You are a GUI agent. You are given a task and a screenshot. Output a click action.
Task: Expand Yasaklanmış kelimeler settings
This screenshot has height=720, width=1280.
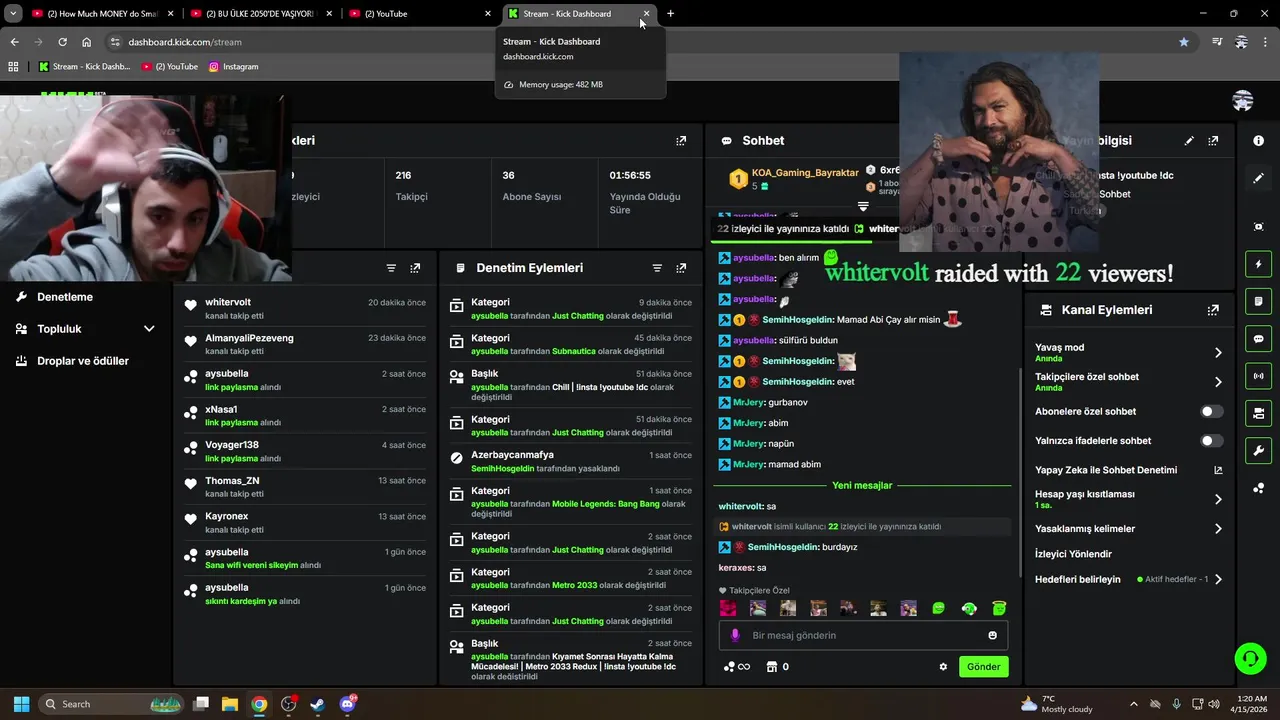1218,529
